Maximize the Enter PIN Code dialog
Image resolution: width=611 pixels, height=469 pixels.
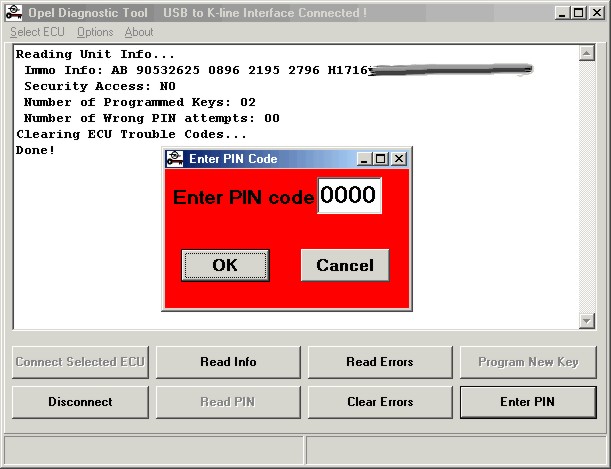click(380, 159)
